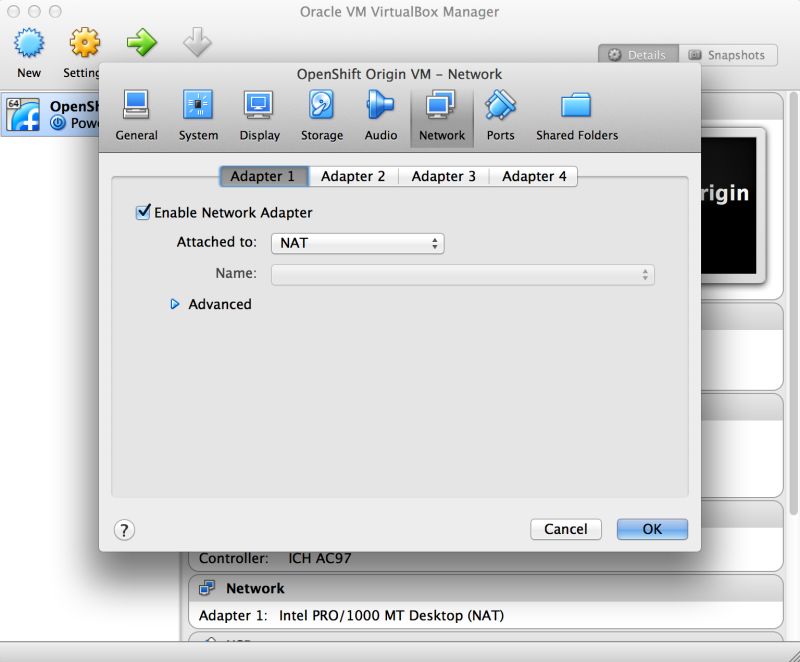Switch to Storage settings

tap(321, 110)
